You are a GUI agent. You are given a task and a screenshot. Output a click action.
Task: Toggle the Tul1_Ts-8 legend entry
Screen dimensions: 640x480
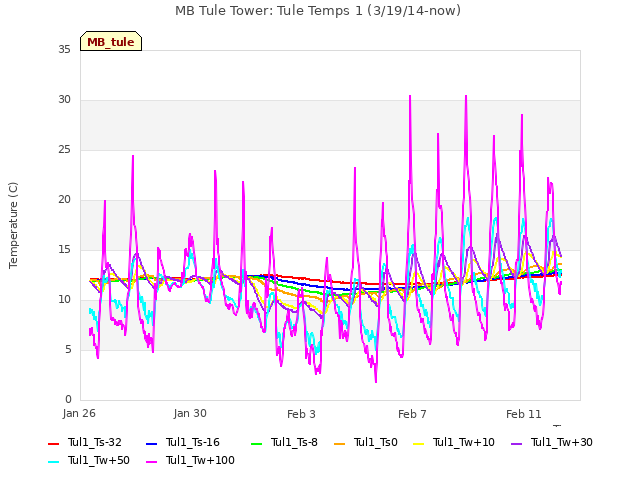click(x=284, y=442)
